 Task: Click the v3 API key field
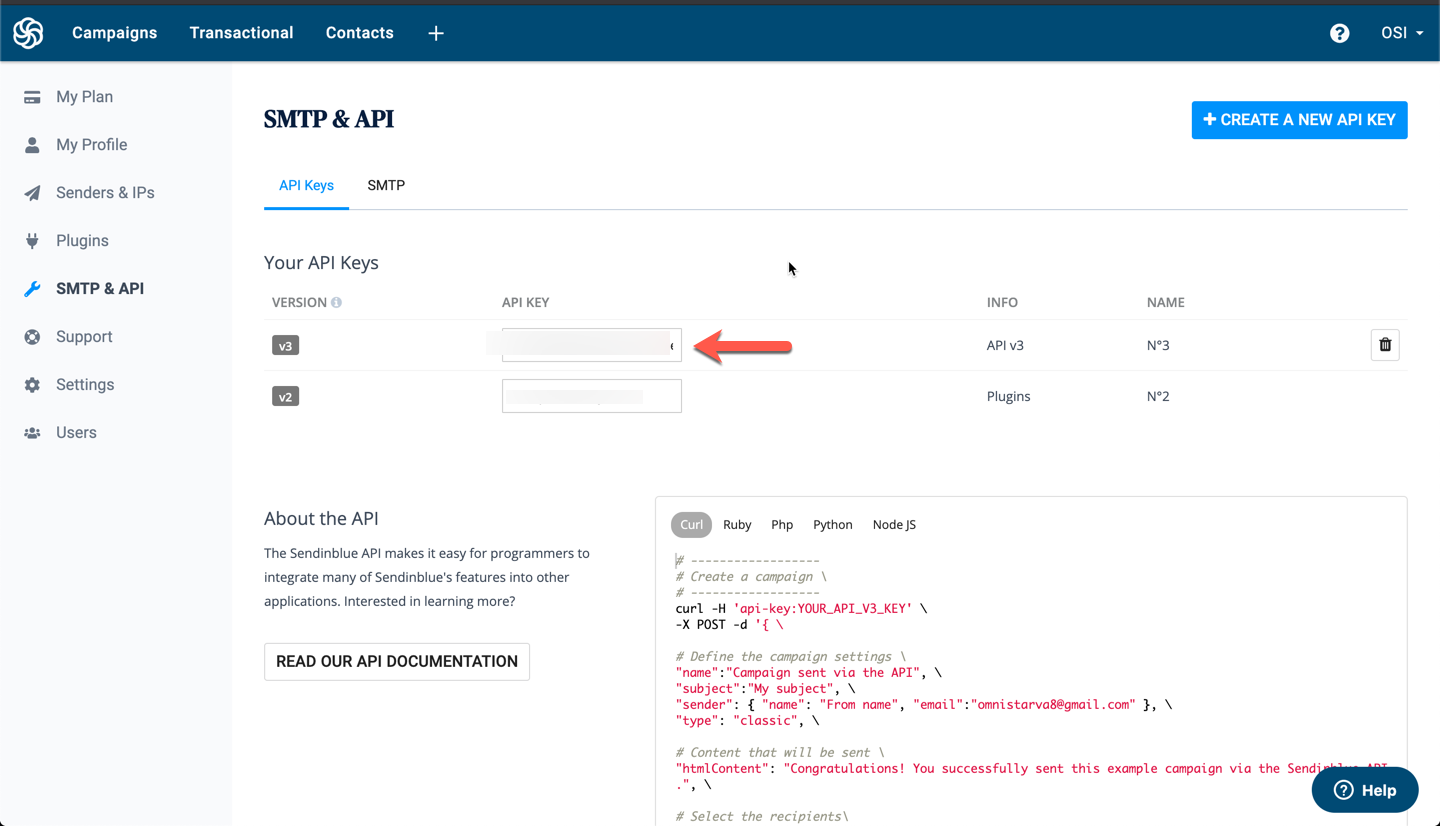(x=592, y=345)
